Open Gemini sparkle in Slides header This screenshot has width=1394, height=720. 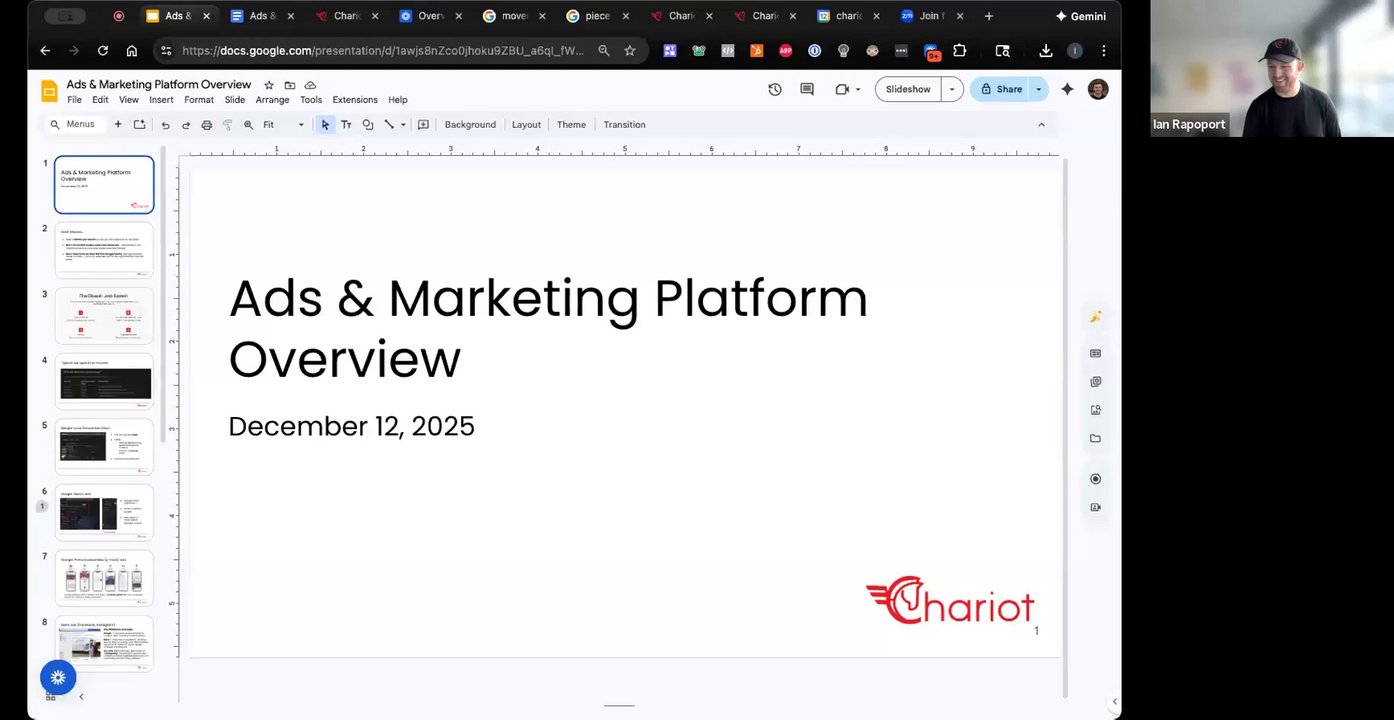tap(1067, 89)
